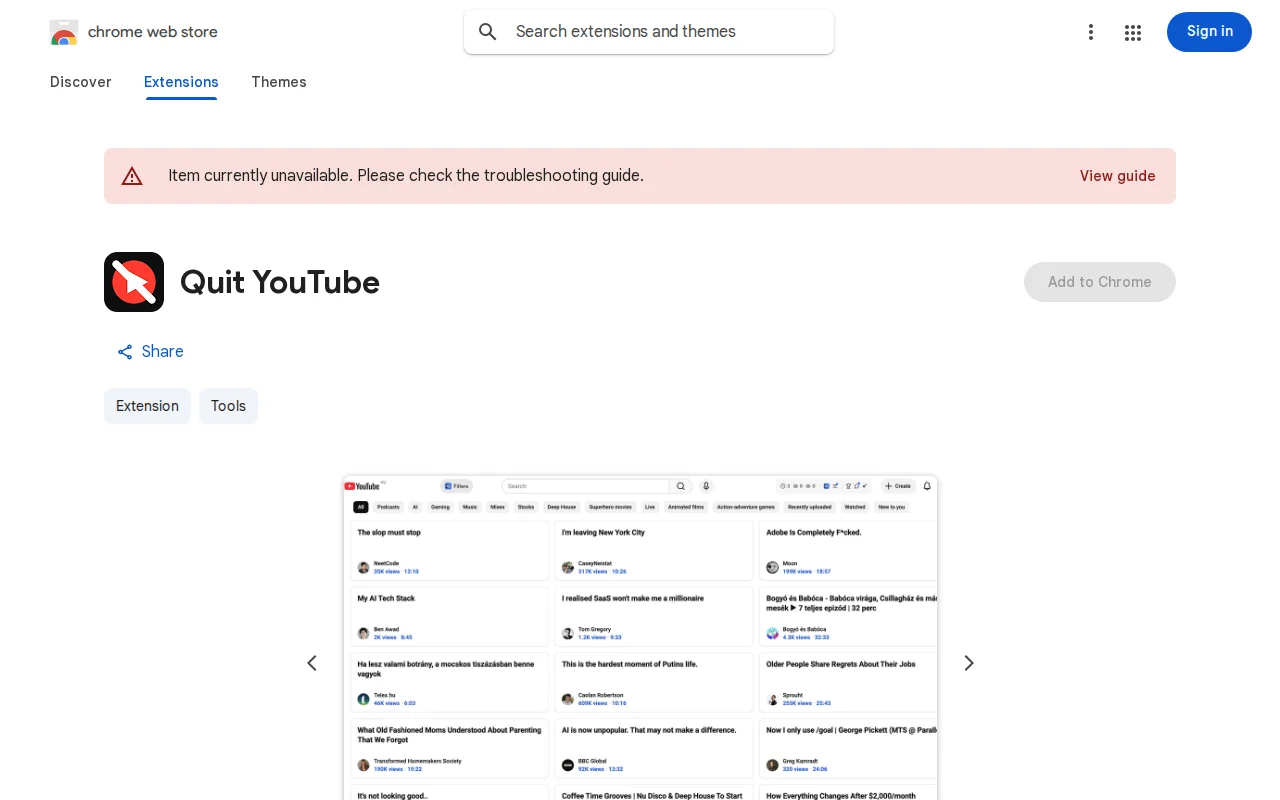The image size is (1280, 800).
Task: Click the share icon beside Share
Action: pos(125,352)
